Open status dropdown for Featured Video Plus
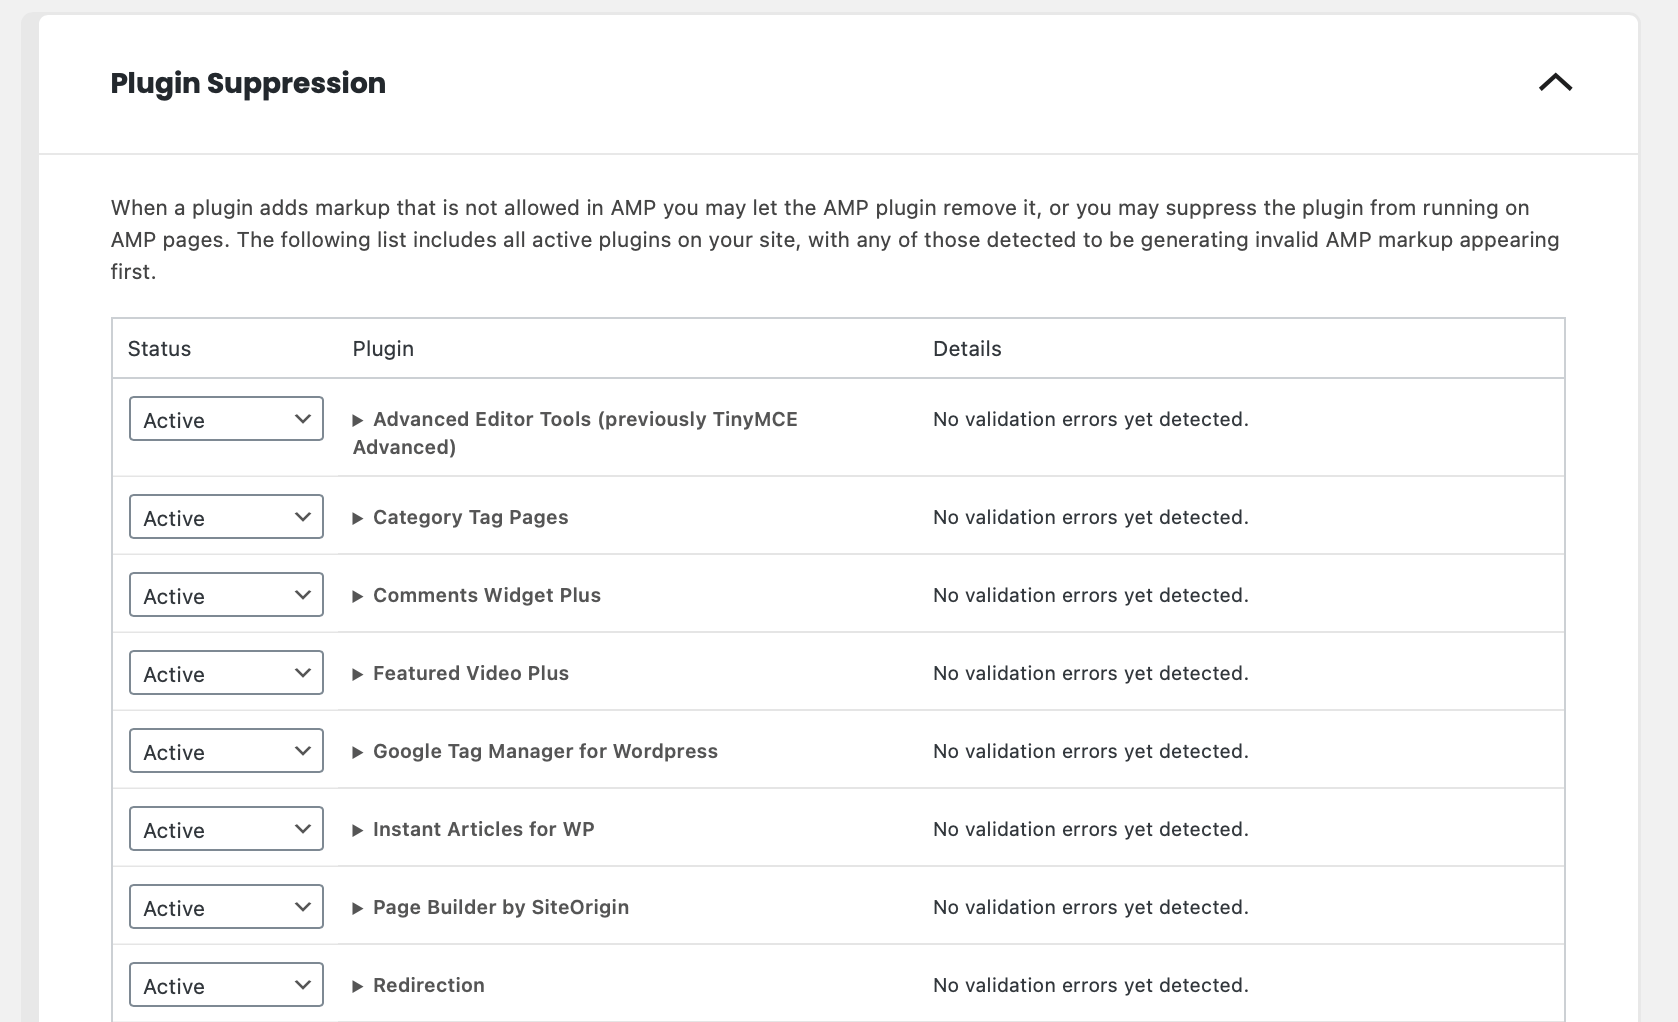Screen dimensions: 1678x1022 (x=226, y=673)
